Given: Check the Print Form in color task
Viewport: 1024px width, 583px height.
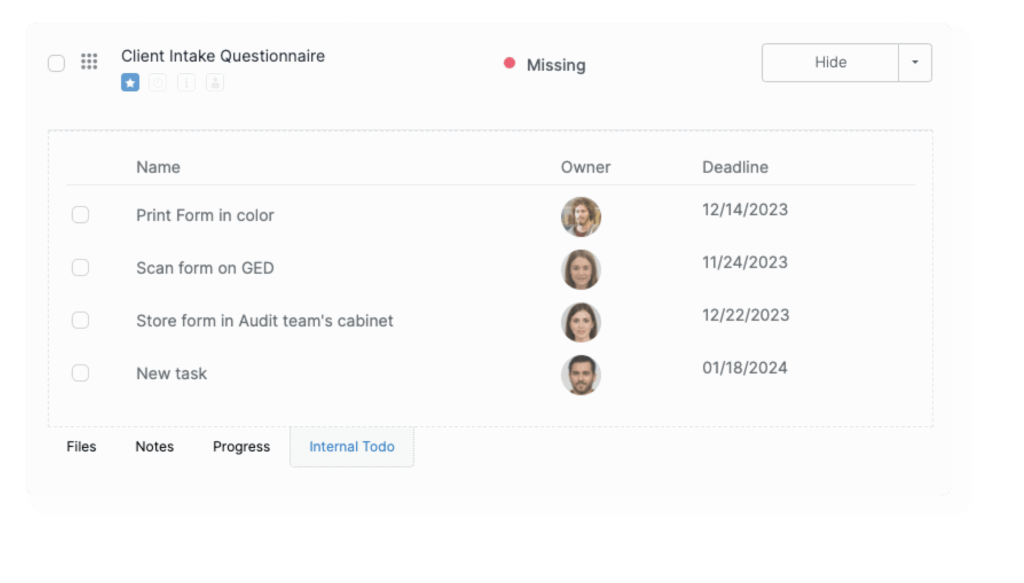Looking at the screenshot, I should [80, 215].
